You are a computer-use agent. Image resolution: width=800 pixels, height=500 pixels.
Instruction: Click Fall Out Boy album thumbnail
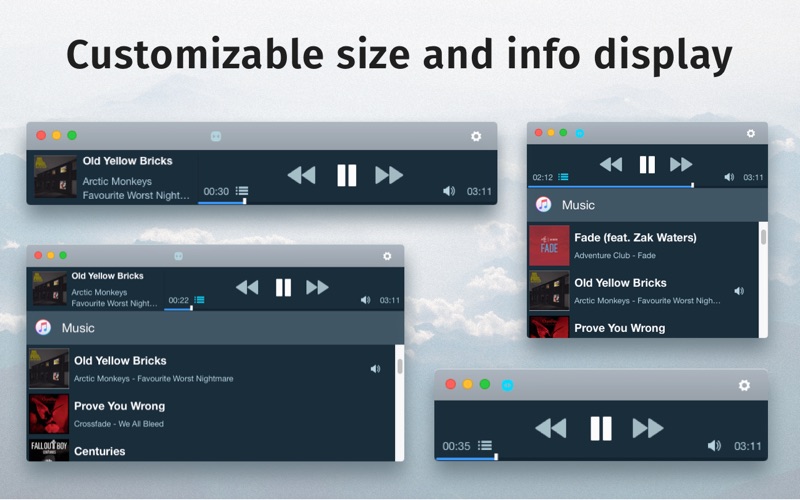click(49, 449)
